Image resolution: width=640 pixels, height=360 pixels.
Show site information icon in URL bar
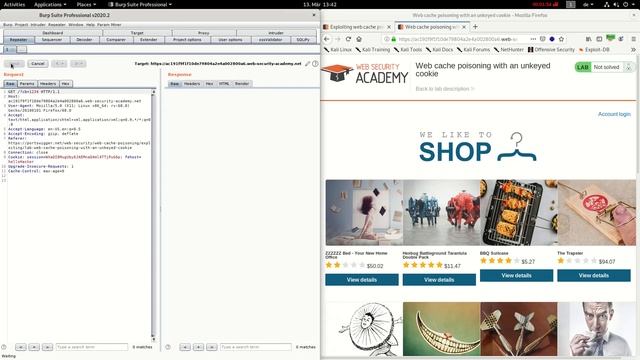coord(387,39)
